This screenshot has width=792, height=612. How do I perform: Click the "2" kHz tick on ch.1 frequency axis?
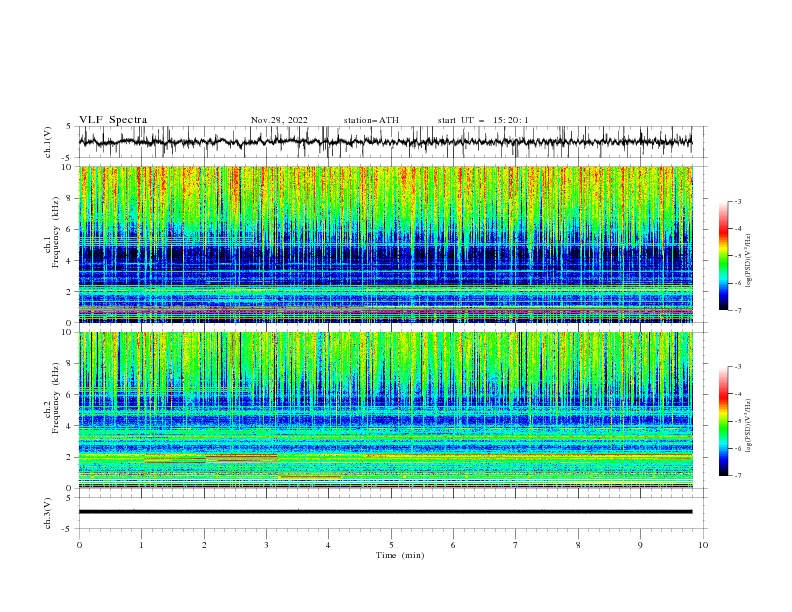(70, 291)
